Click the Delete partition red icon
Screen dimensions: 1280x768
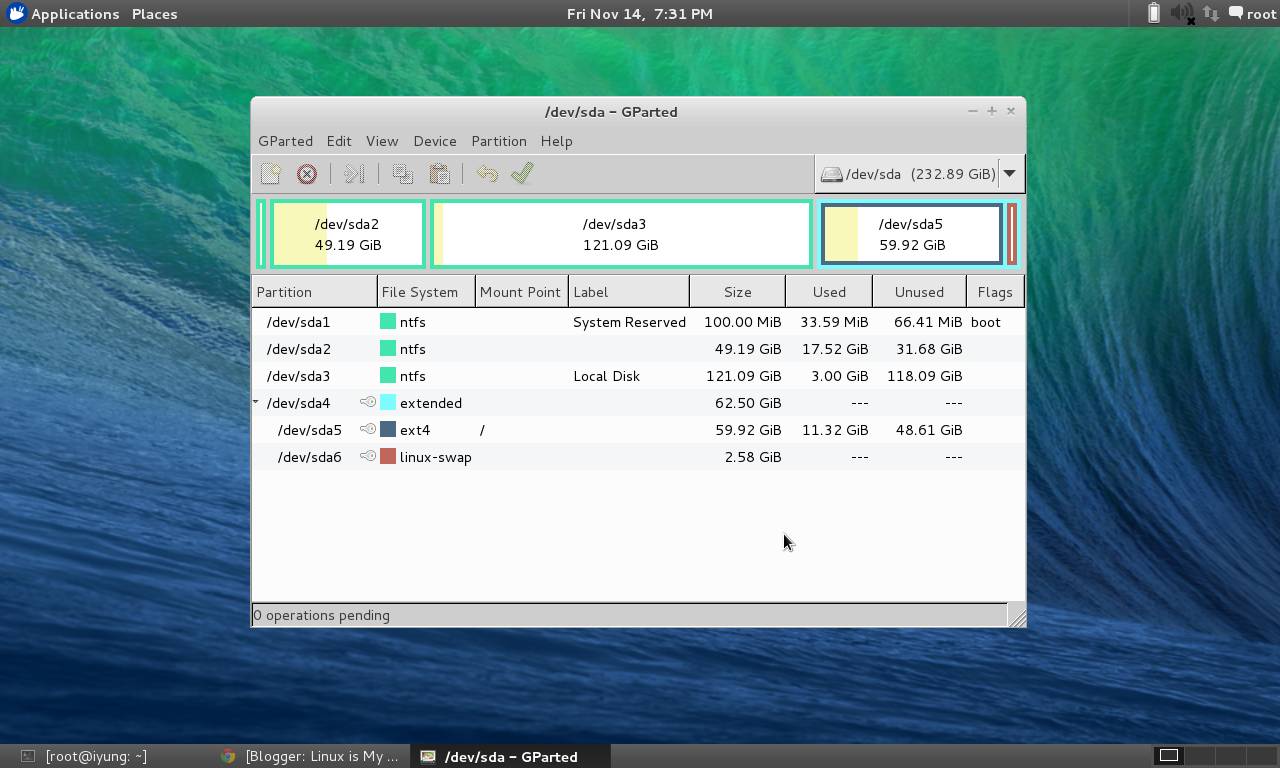point(307,174)
